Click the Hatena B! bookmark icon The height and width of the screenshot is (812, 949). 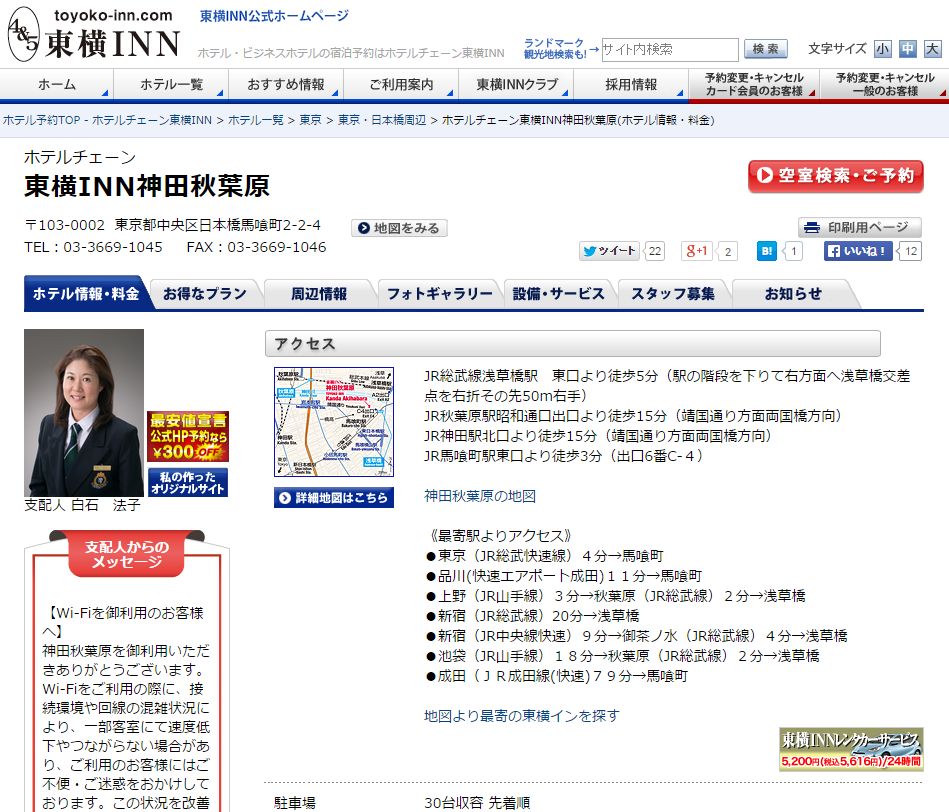(x=767, y=251)
